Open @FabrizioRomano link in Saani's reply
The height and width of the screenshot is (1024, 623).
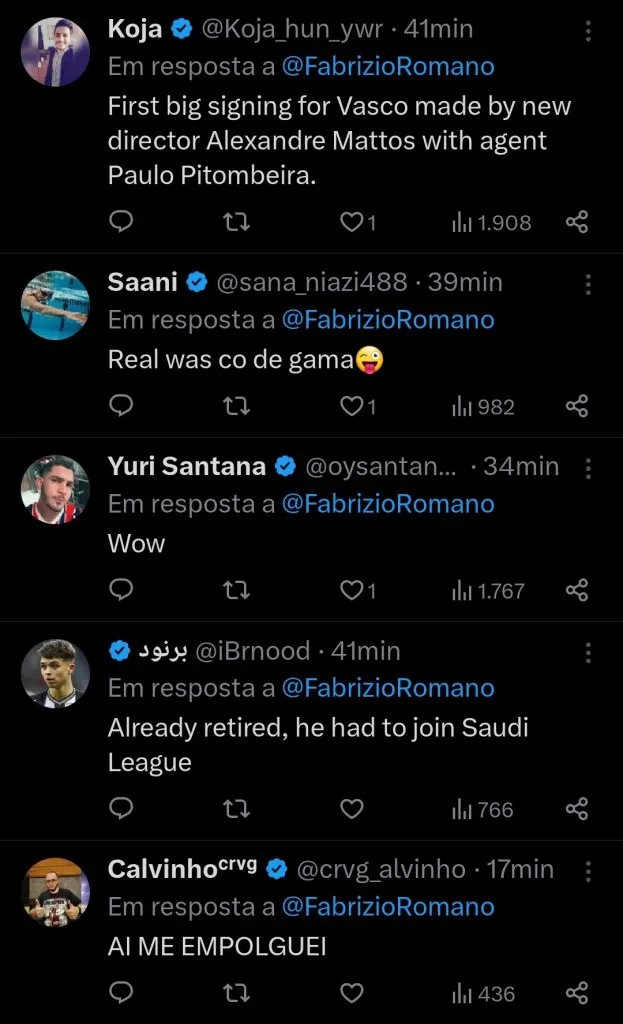[388, 320]
